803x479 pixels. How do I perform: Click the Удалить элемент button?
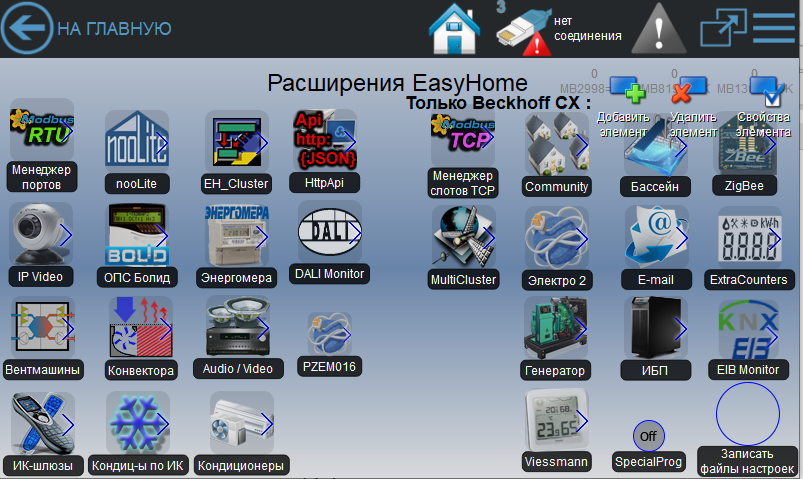click(x=686, y=92)
